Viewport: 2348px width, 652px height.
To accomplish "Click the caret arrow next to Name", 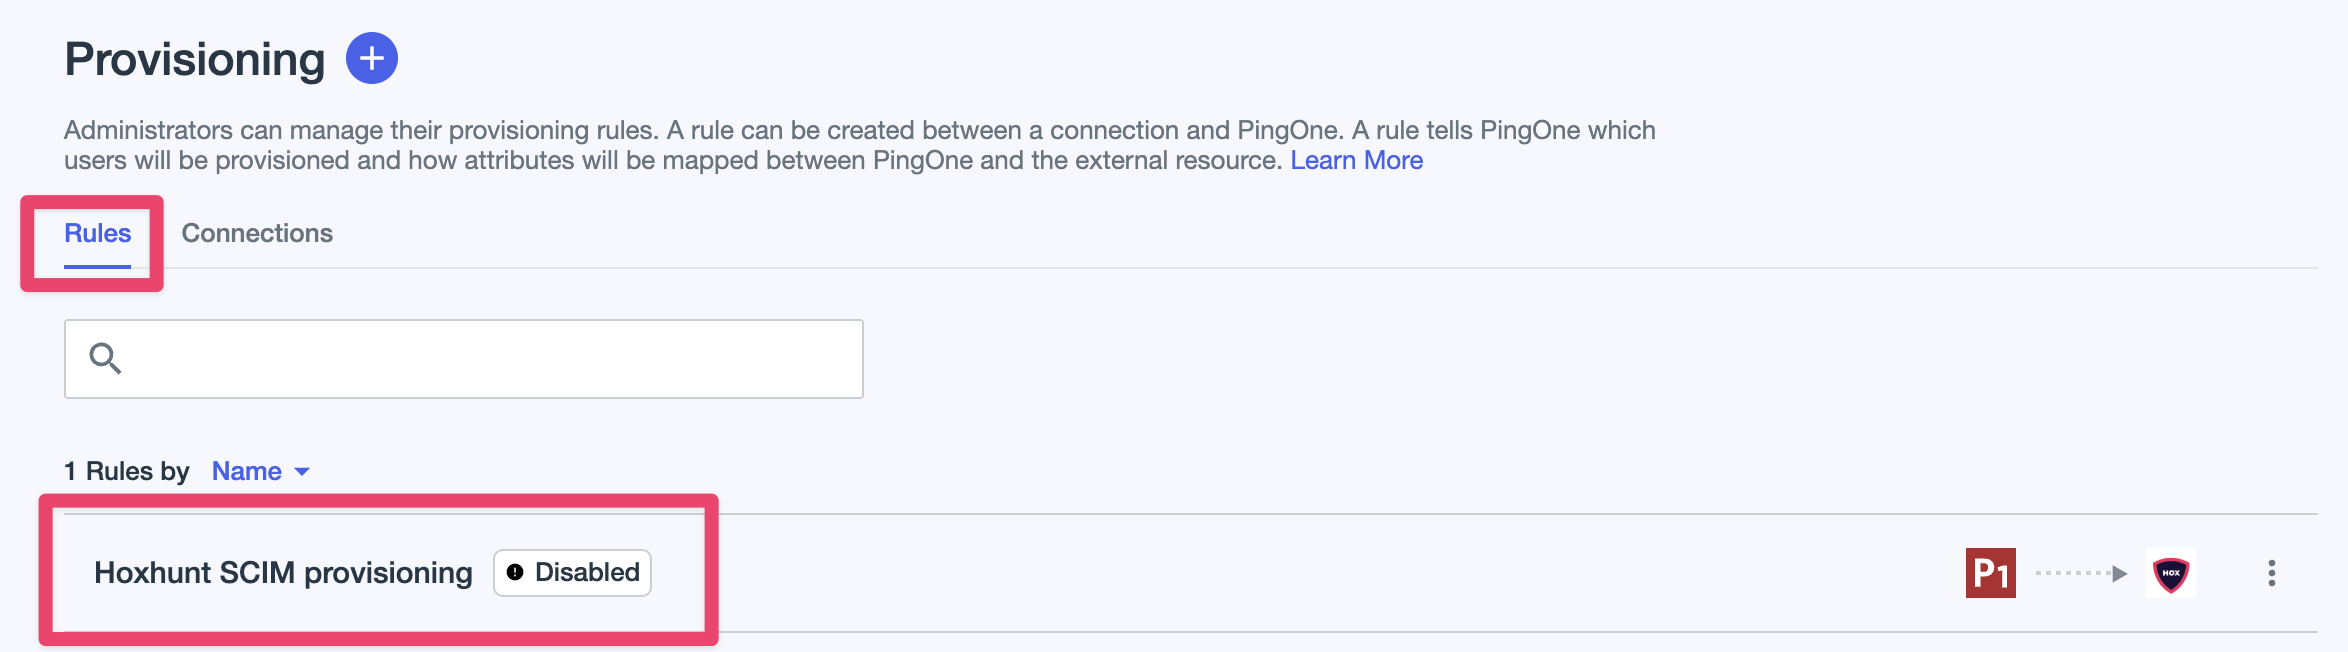I will [x=302, y=472].
